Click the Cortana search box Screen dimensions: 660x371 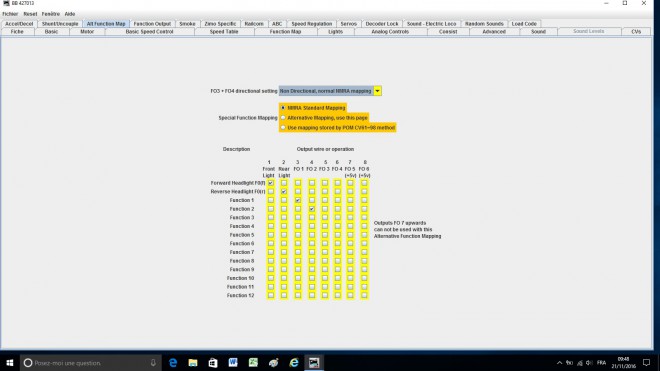[90, 363]
